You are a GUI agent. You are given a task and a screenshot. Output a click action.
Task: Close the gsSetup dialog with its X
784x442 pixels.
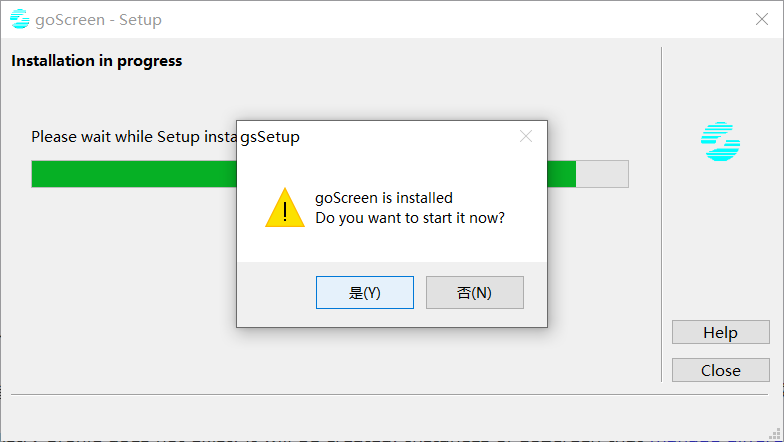526,136
